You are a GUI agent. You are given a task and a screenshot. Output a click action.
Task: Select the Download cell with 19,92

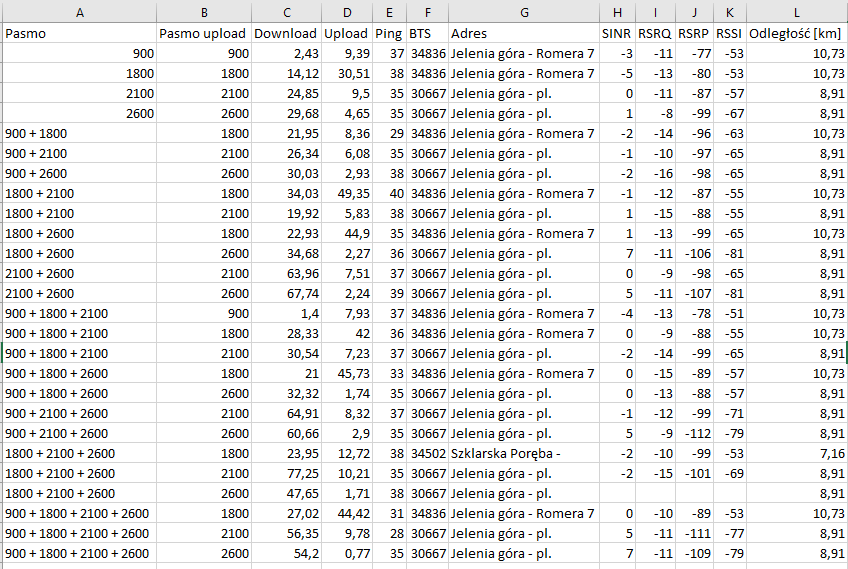pos(287,214)
